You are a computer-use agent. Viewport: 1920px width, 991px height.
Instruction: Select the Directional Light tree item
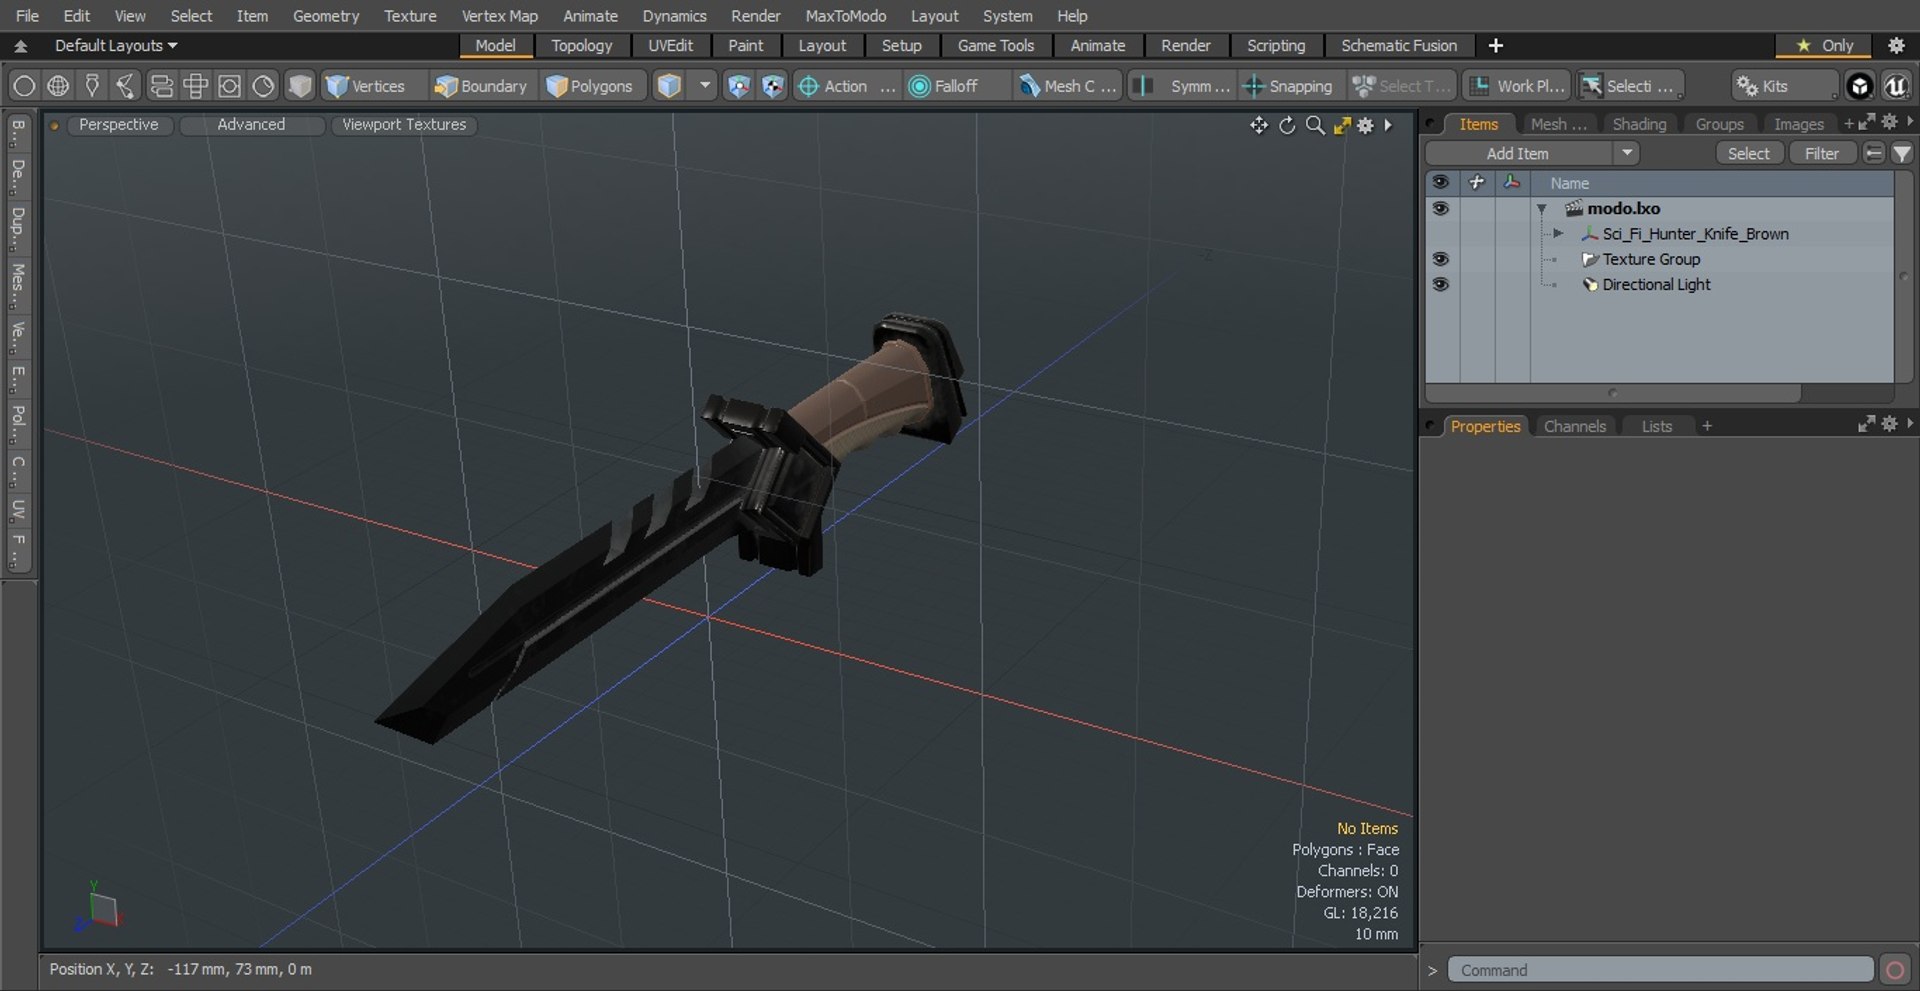[x=1656, y=285]
